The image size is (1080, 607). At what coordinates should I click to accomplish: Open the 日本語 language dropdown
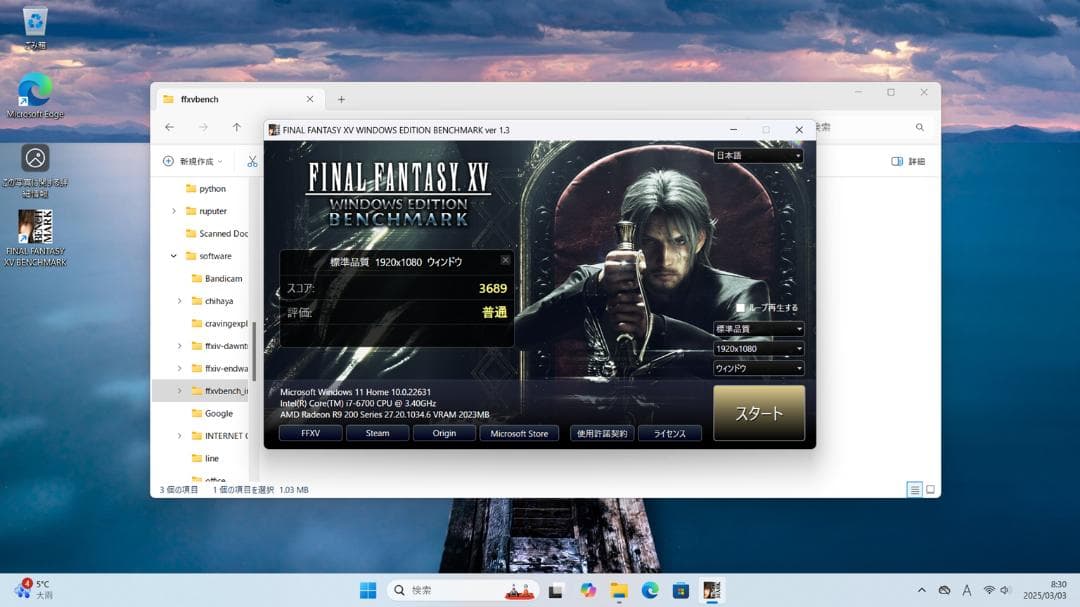pos(757,156)
